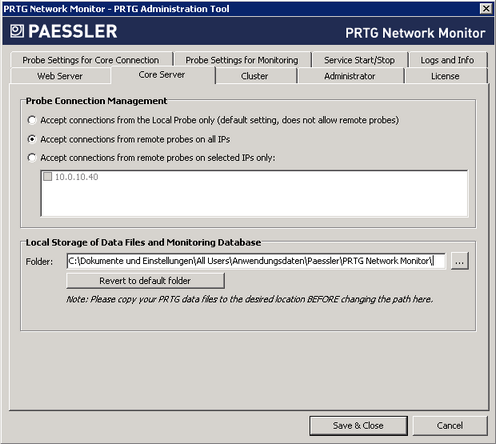Switch to the Web Server tab
This screenshot has width=496, height=444.
[x=60, y=76]
